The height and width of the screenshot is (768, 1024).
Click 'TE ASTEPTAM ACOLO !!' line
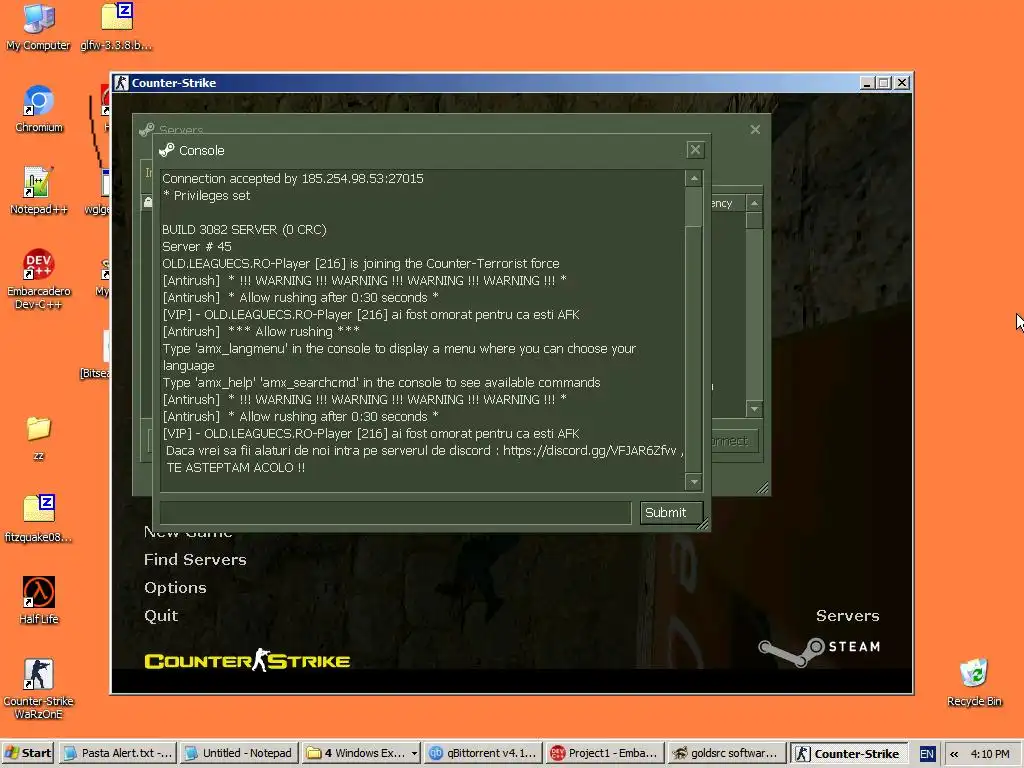(x=236, y=468)
